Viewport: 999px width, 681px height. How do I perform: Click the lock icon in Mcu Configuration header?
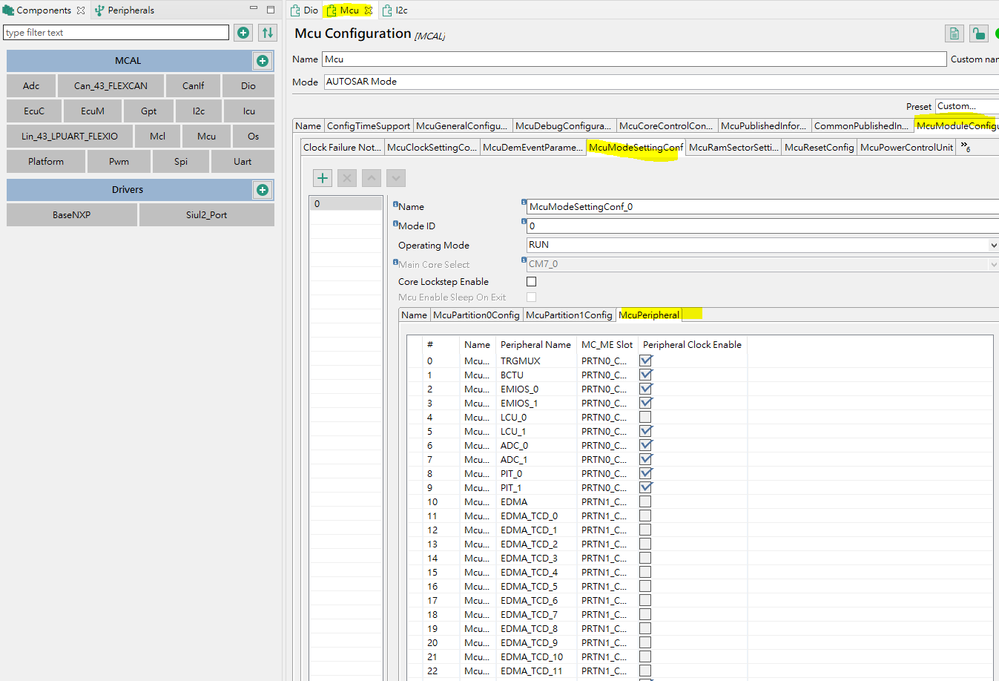pos(979,34)
